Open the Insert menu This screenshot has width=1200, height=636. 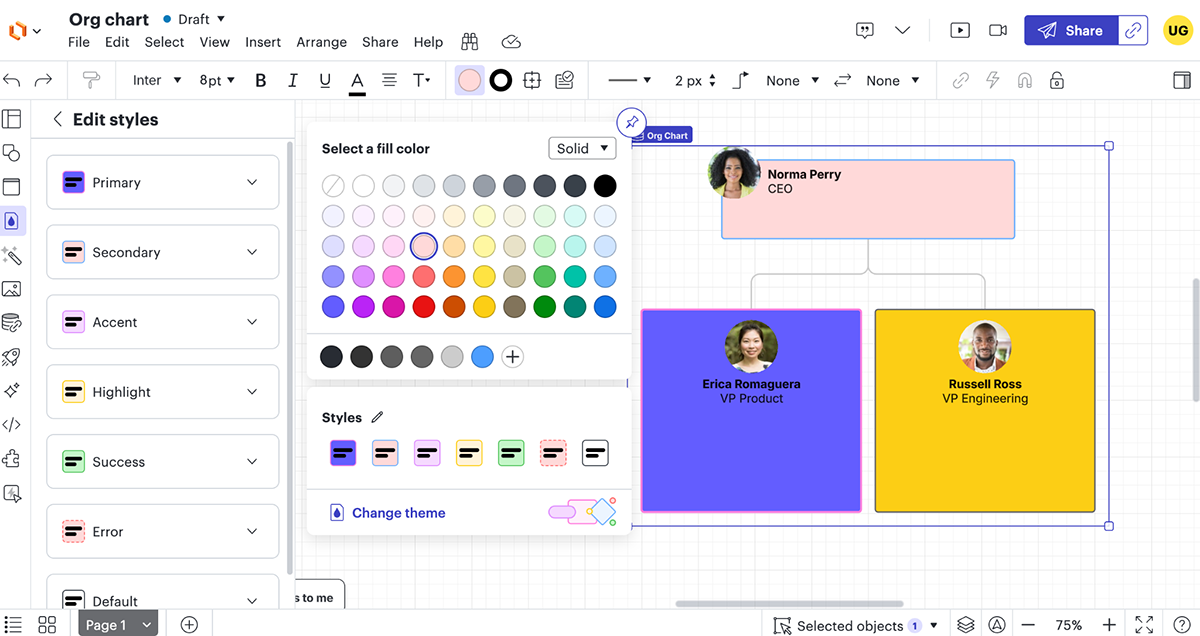(x=263, y=42)
